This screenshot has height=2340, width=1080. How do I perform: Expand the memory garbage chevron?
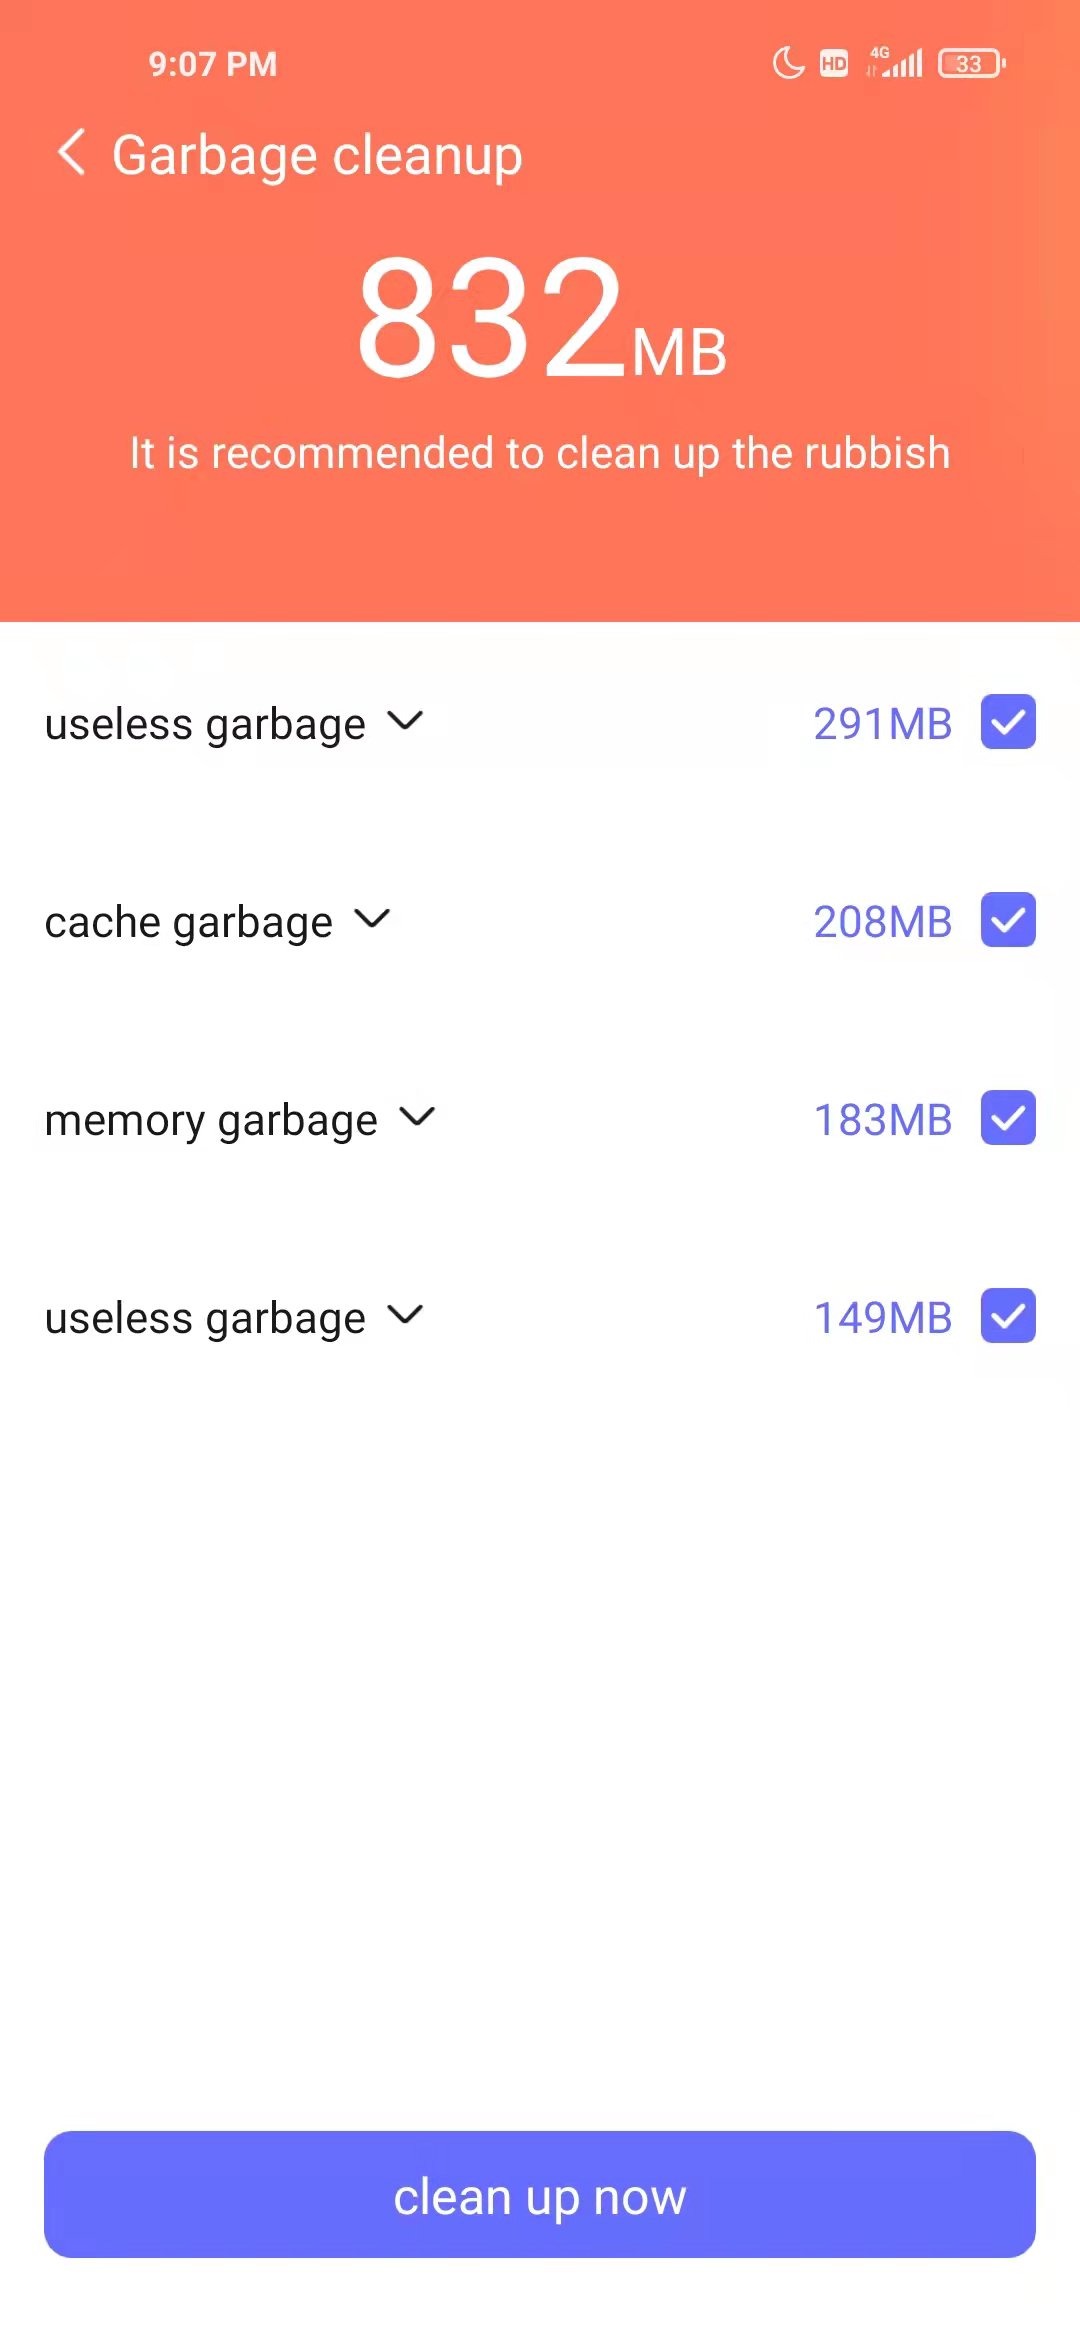point(417,1116)
